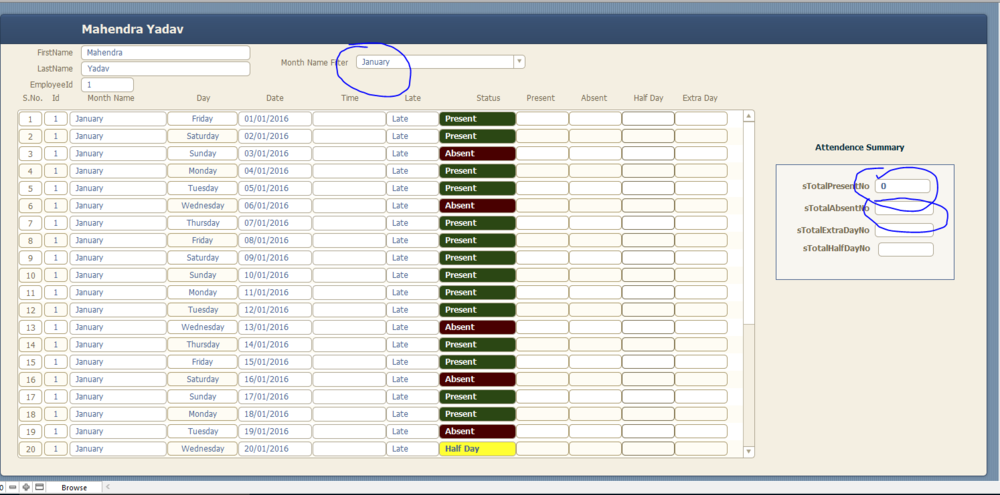Click the Absent status for 16/01/2016
This screenshot has width=1000, height=495.
click(x=477, y=379)
